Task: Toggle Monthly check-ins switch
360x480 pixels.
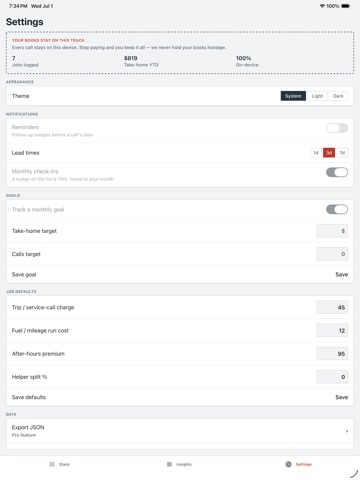Action: pos(337,172)
